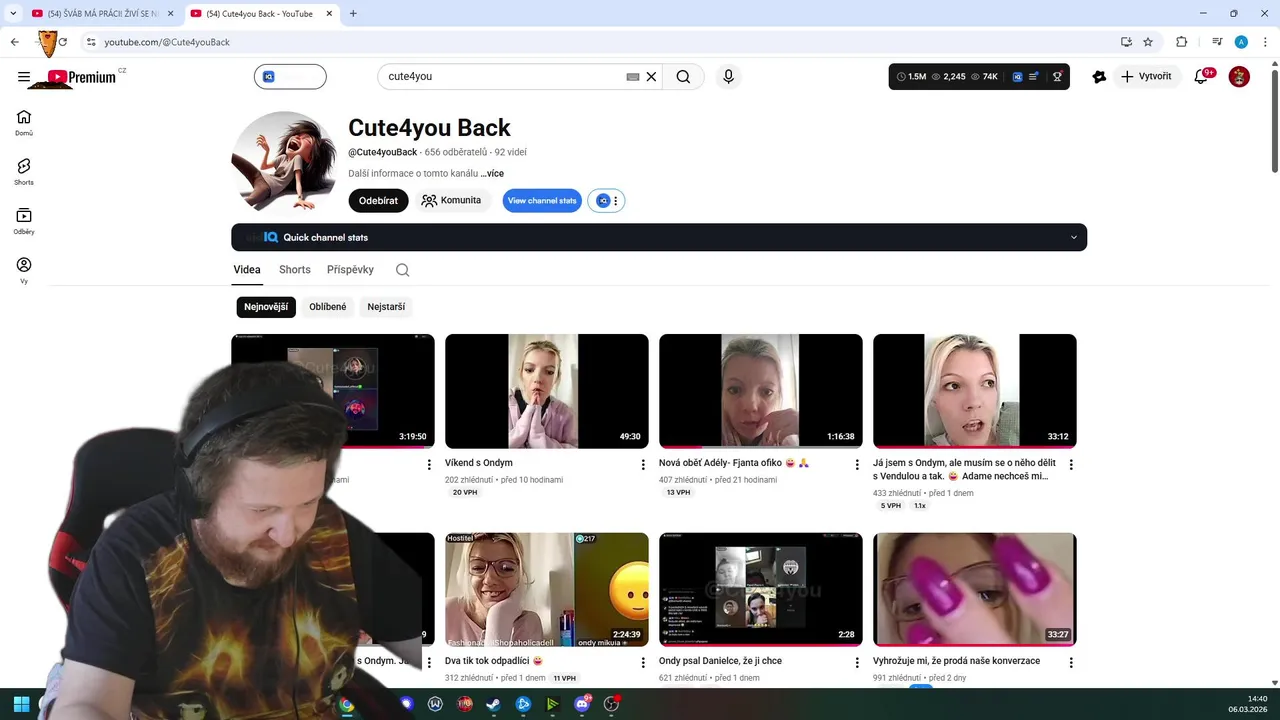Select the Cute4you Back browser tab
1280x720 pixels.
click(x=262, y=14)
